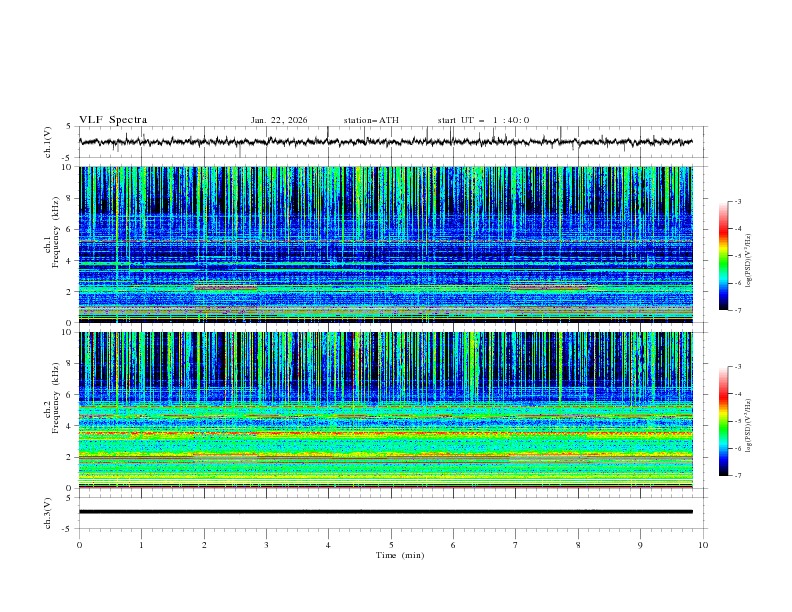Pick the ch.2 spectrogram color scale bar
Screen dimensions: 792x612
[x=723, y=421]
